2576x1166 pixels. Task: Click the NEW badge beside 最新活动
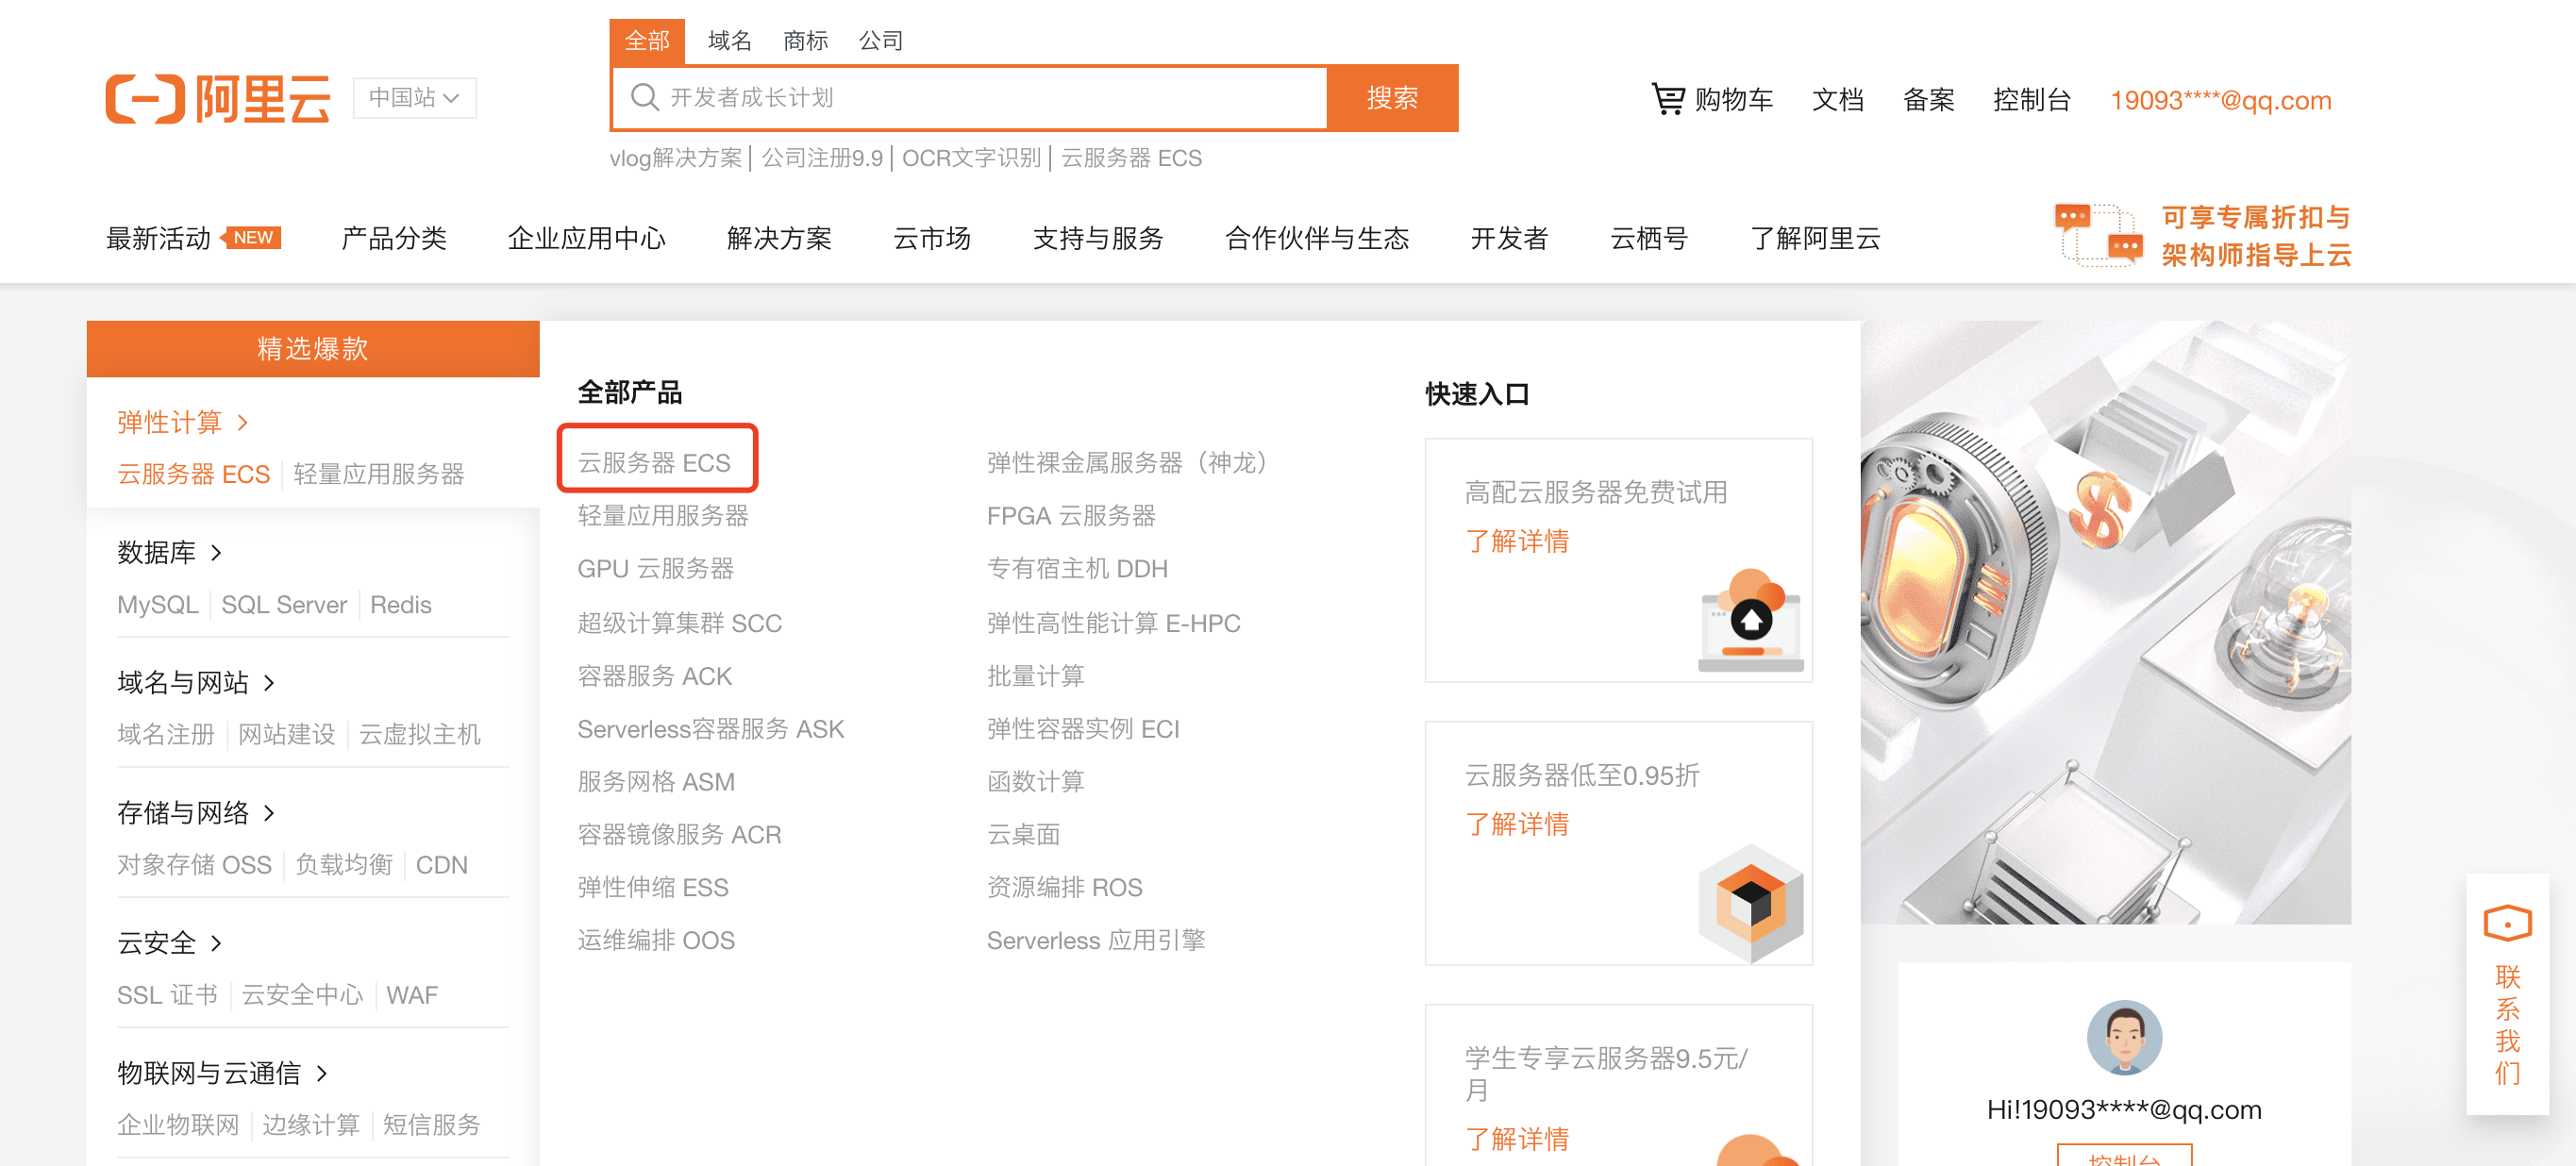coord(253,238)
